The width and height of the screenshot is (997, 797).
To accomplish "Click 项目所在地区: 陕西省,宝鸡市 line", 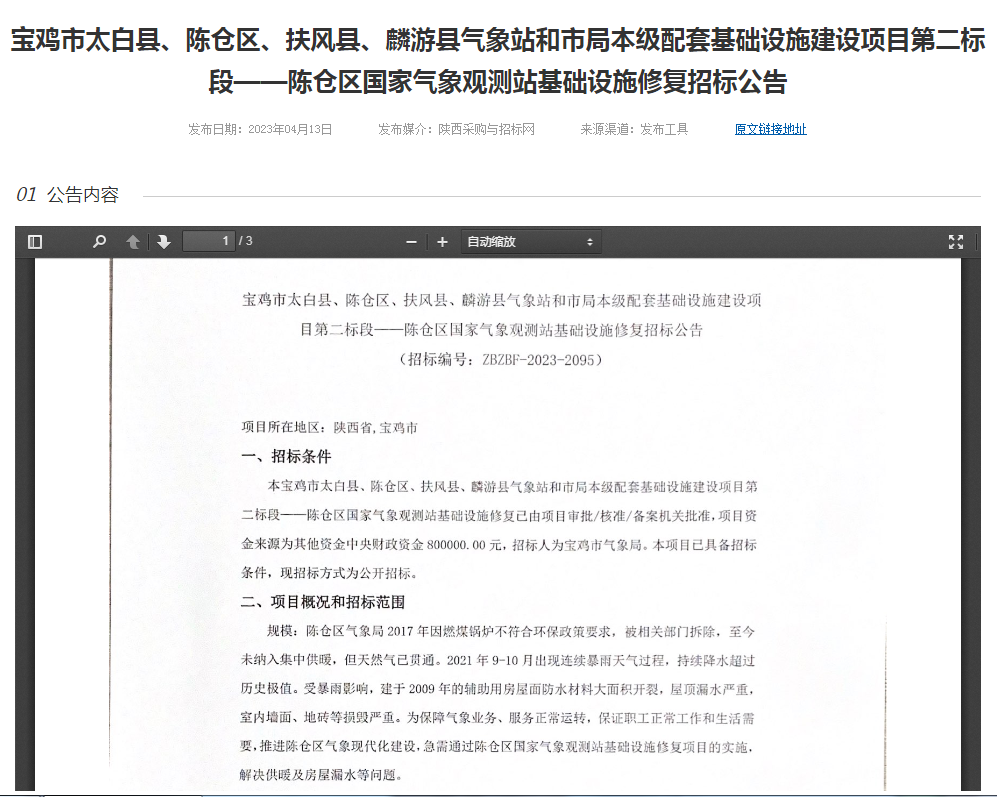I will pos(329,427).
